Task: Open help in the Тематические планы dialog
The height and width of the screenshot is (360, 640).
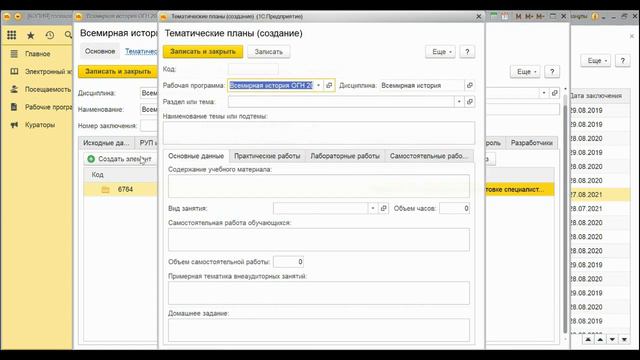Action: [x=467, y=52]
